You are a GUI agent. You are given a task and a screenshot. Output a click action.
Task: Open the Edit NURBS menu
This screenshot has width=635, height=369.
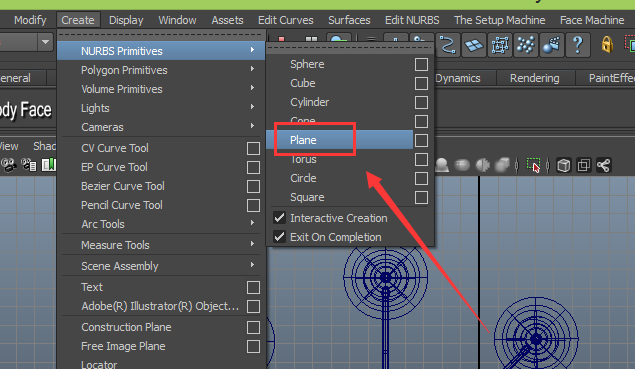tap(412, 20)
